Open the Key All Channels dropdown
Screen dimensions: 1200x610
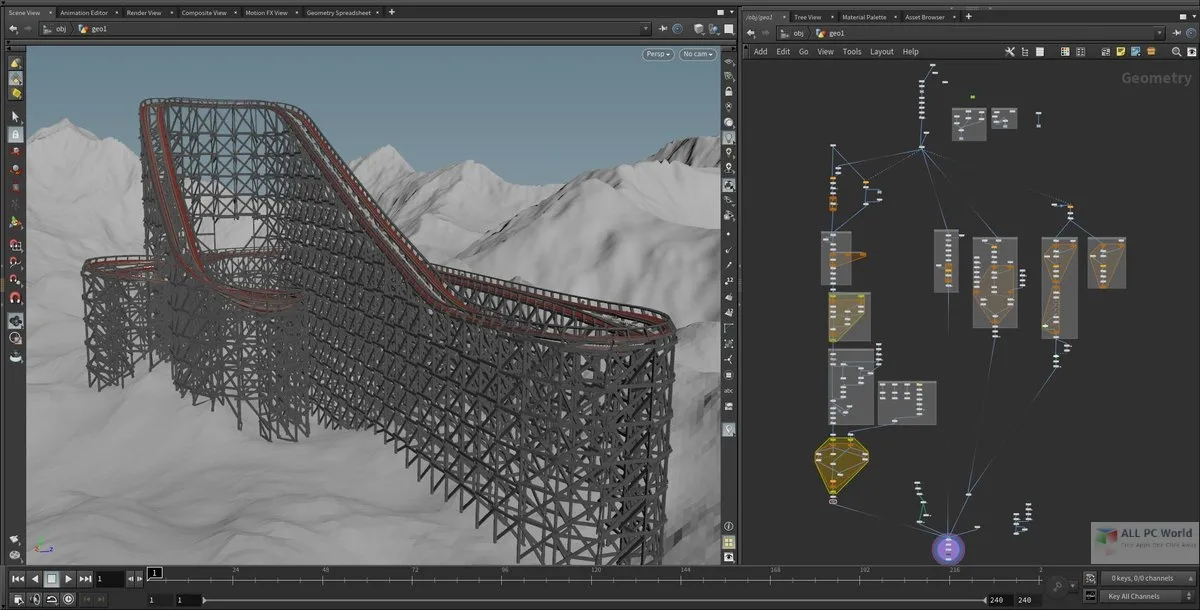tap(1145, 597)
